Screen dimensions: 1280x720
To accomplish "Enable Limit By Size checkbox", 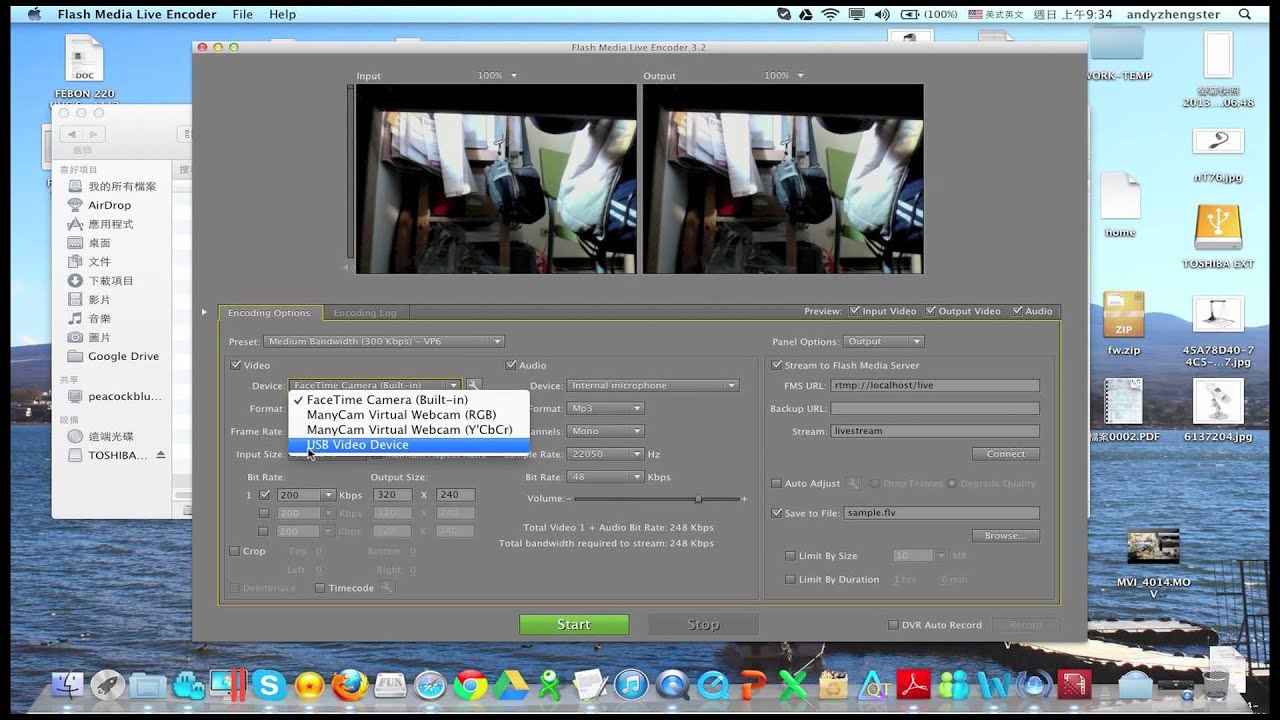I will point(790,556).
